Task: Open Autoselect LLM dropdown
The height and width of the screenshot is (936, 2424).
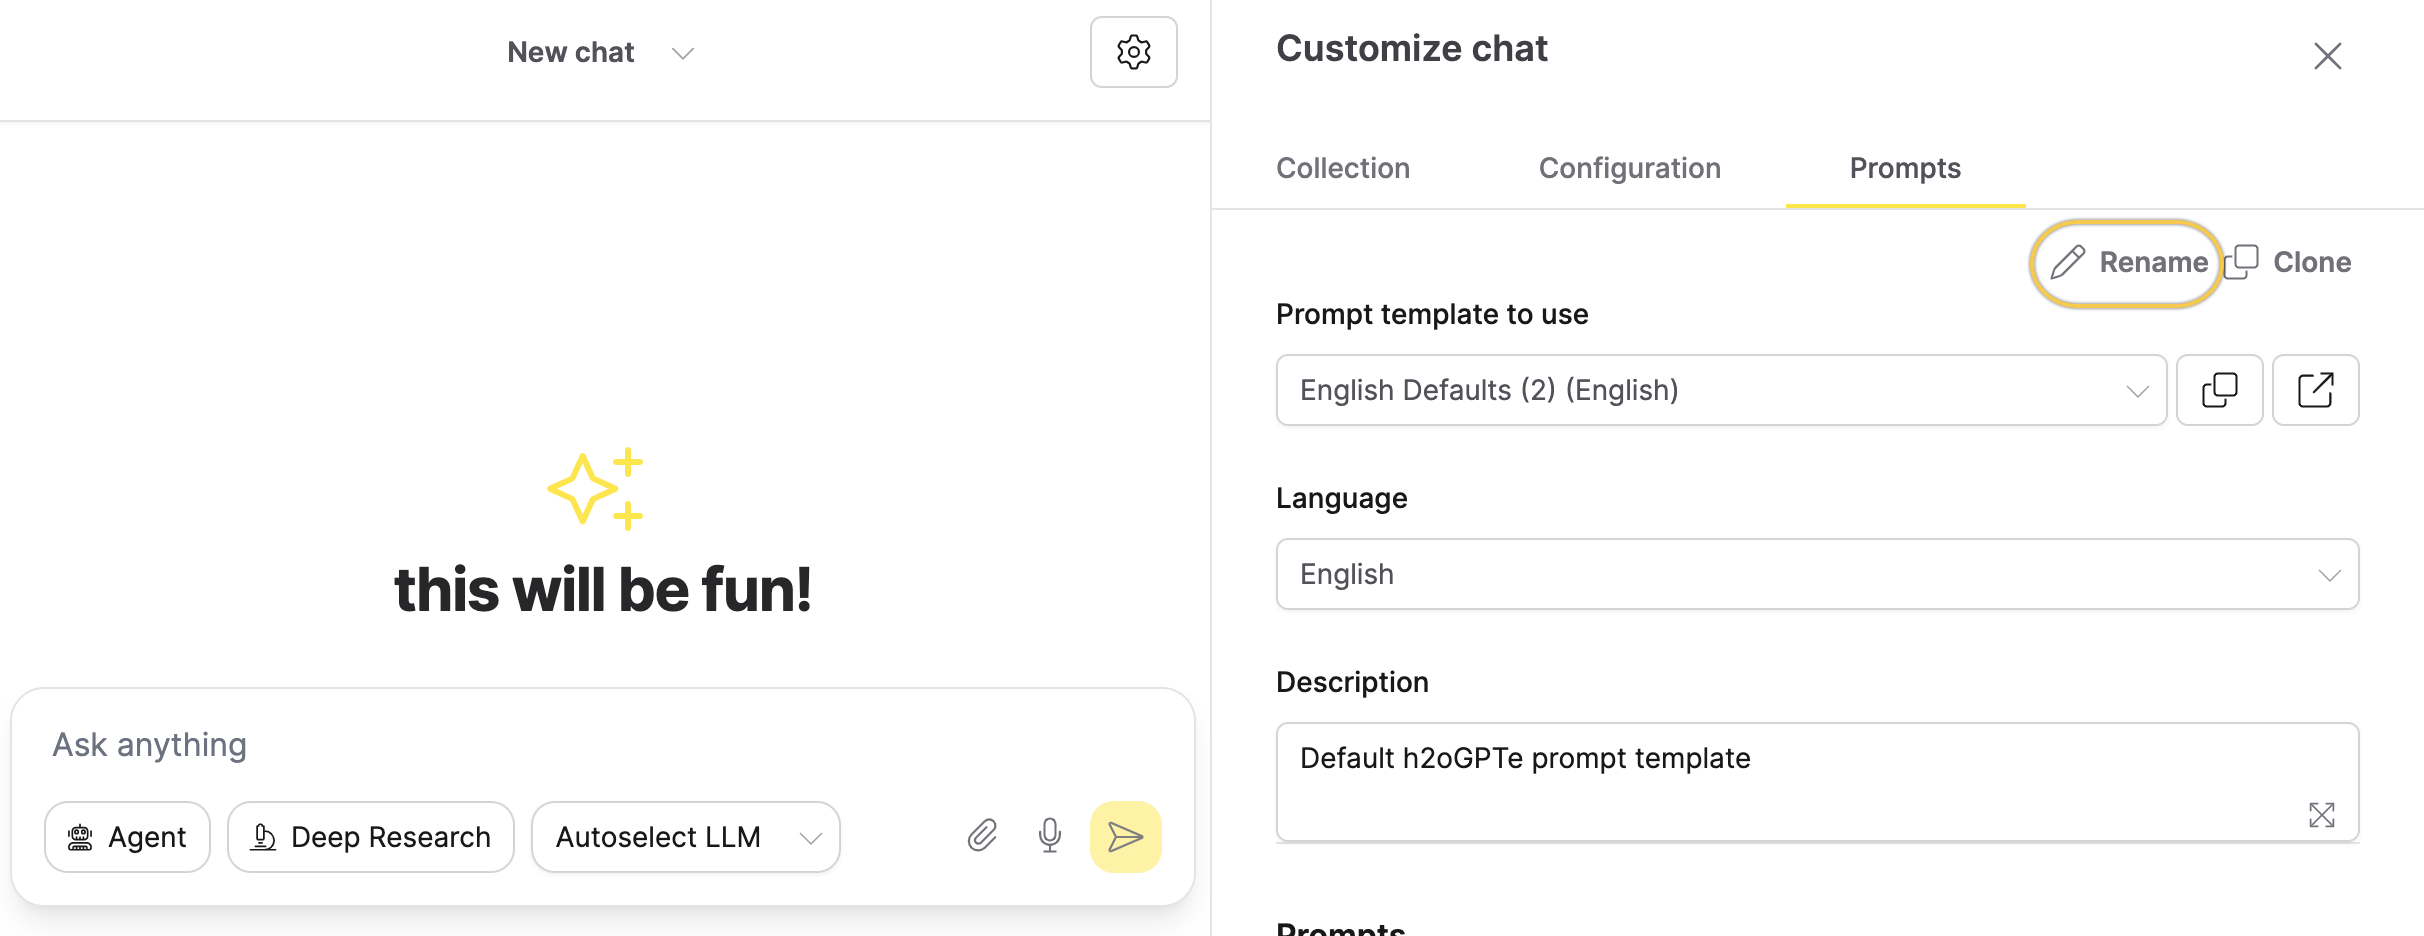Action: click(x=686, y=837)
